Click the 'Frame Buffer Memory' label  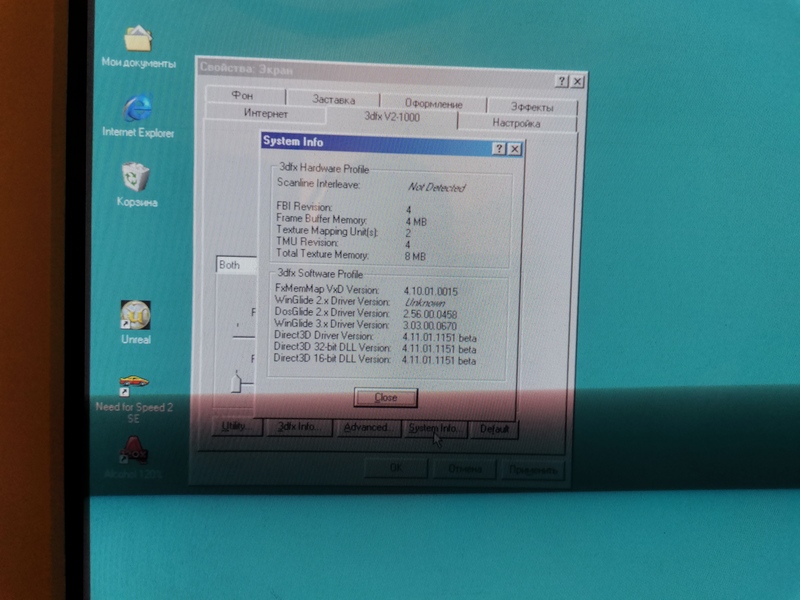[x=321, y=219]
